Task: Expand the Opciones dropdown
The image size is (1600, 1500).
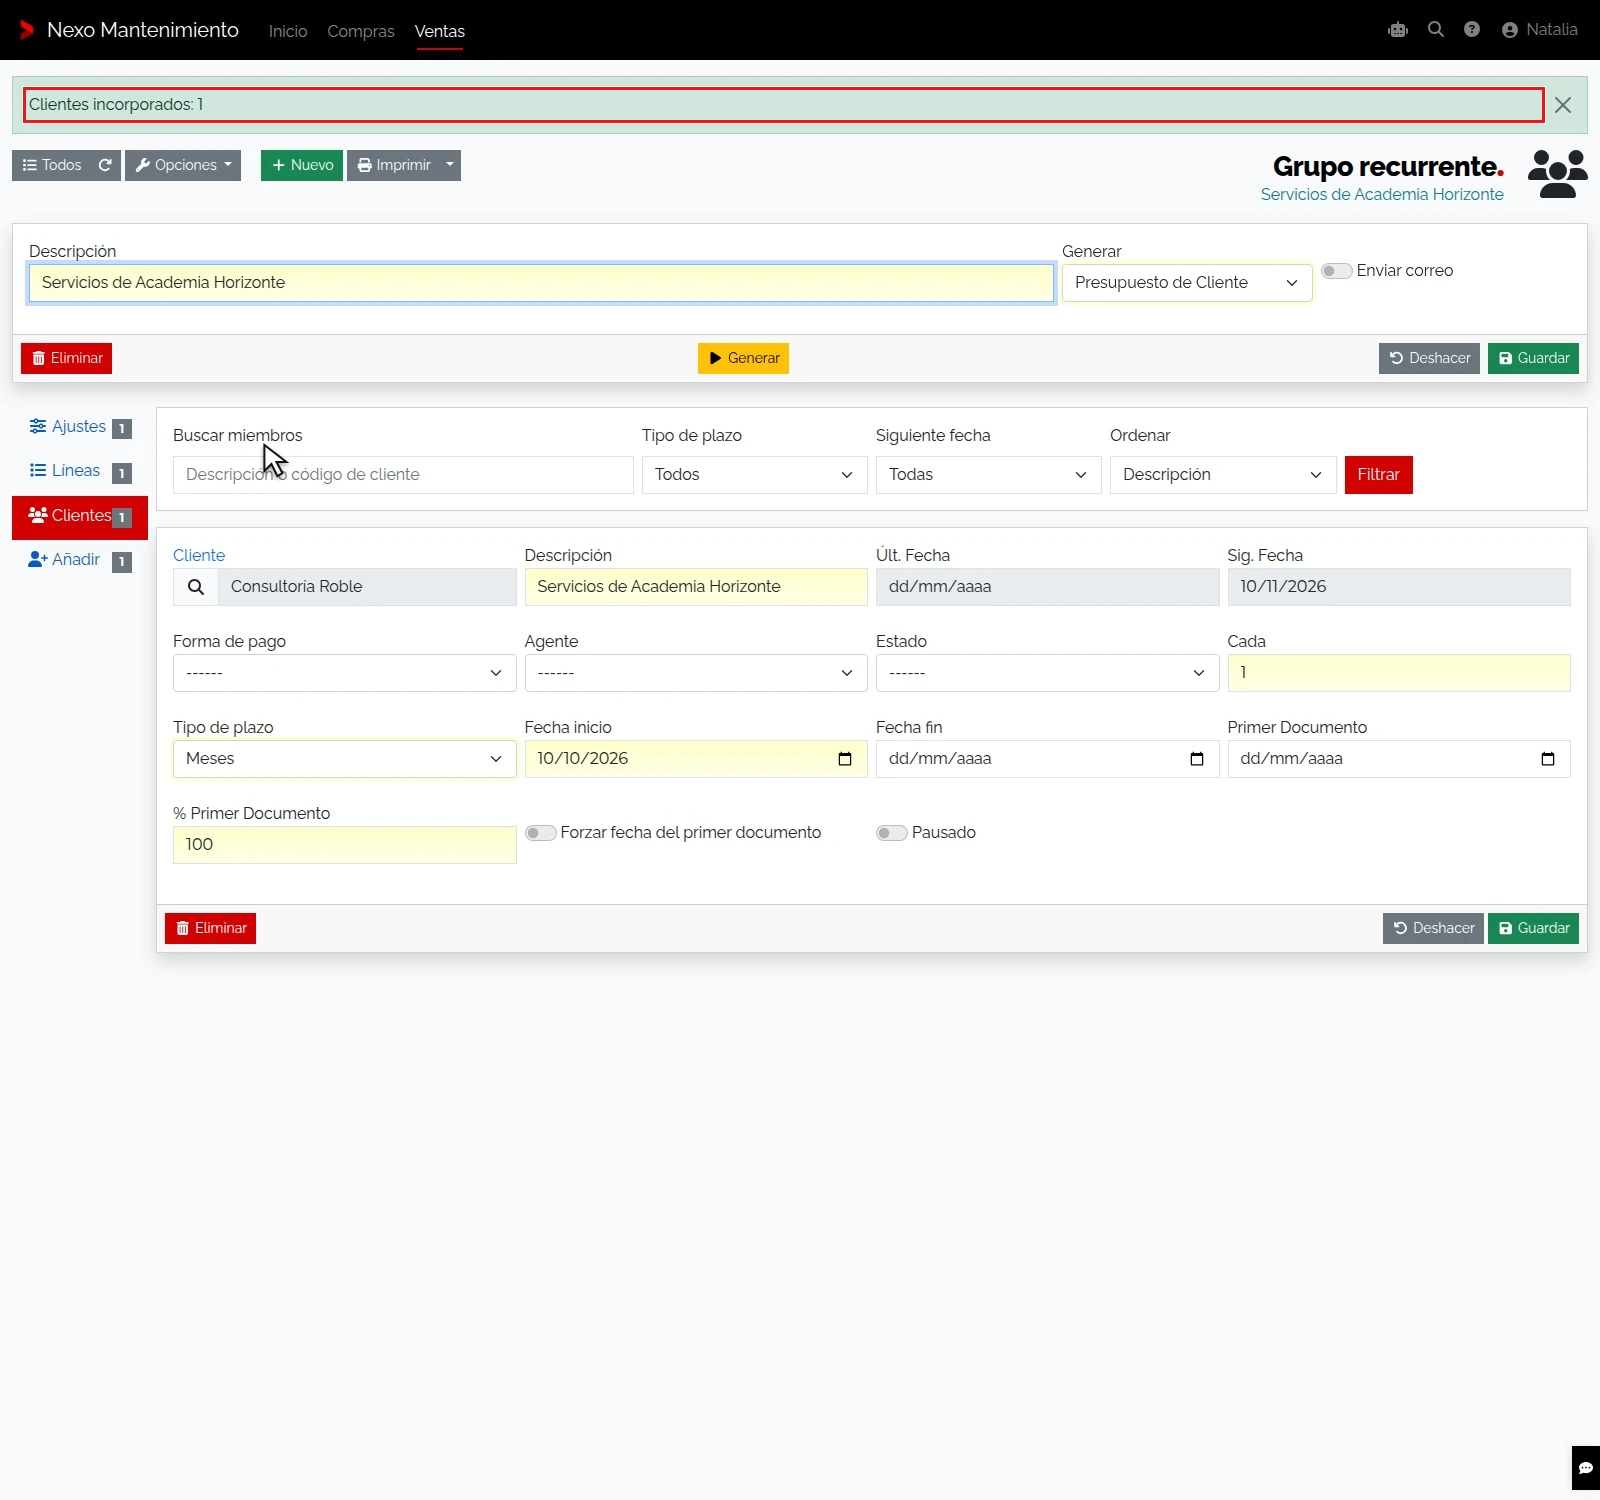Action: click(183, 165)
